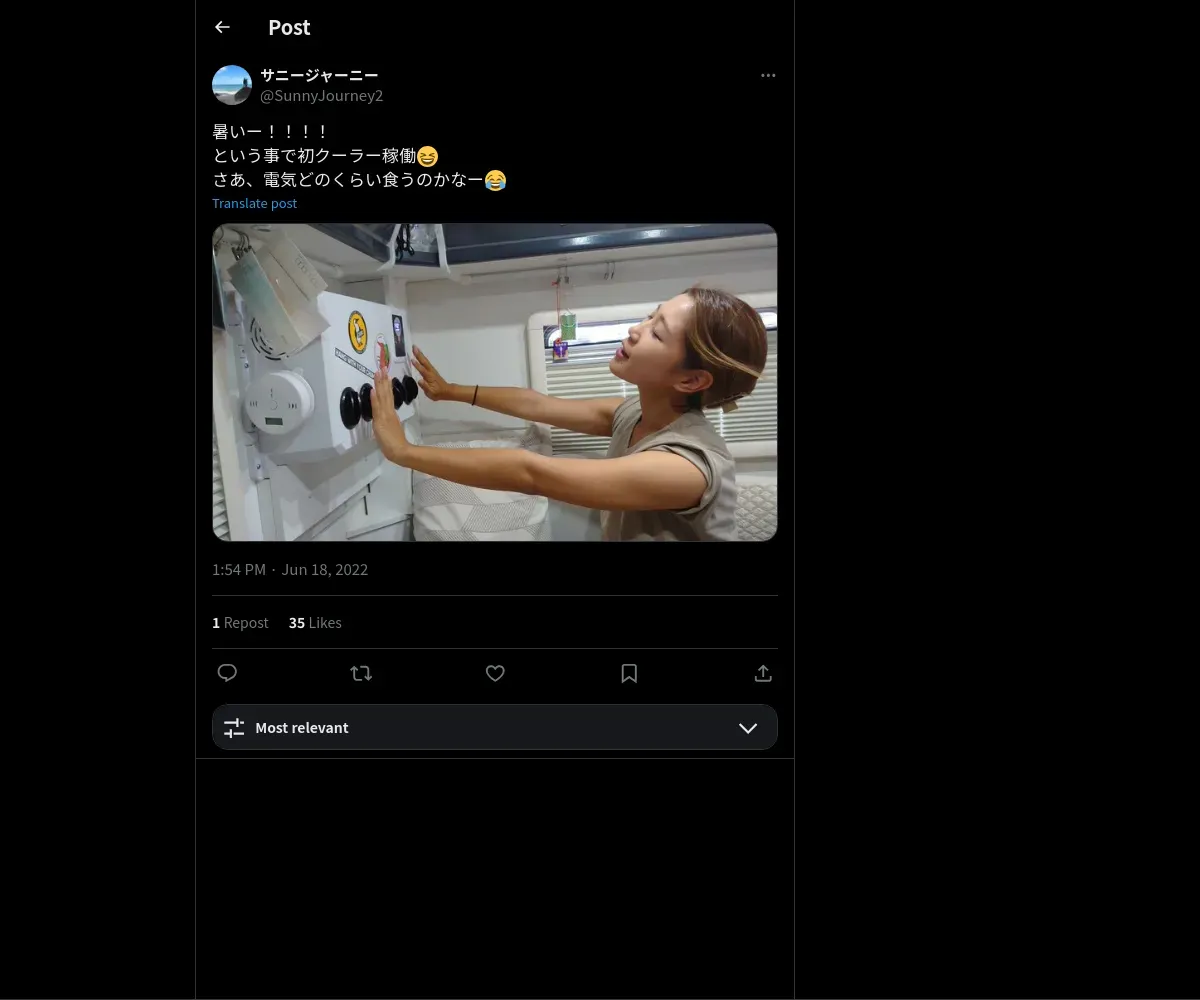This screenshot has height=1000, width=1200.
Task: Repost this post with the arrows icon
Action: click(361, 673)
